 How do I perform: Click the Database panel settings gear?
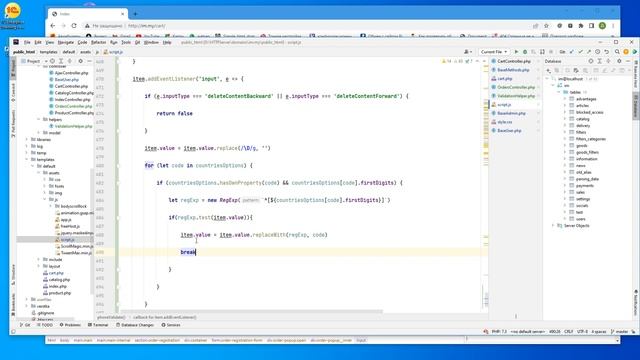click(619, 61)
